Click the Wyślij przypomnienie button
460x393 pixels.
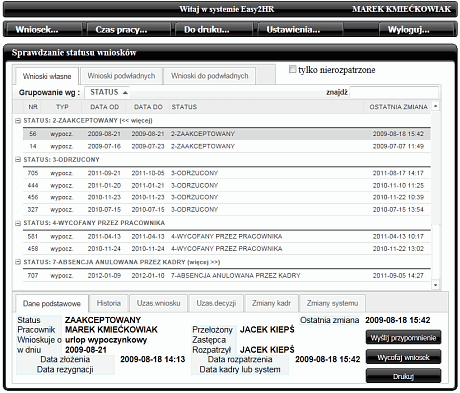pyautogui.click(x=403, y=338)
